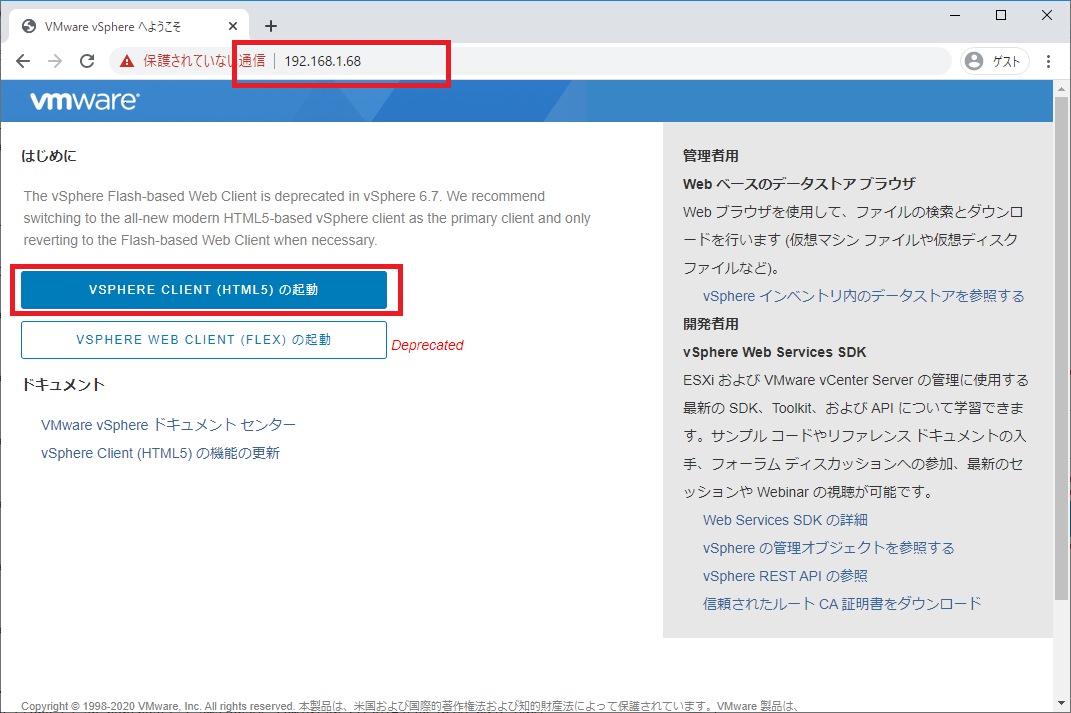Click the insecure connection warning triangle

point(127,61)
